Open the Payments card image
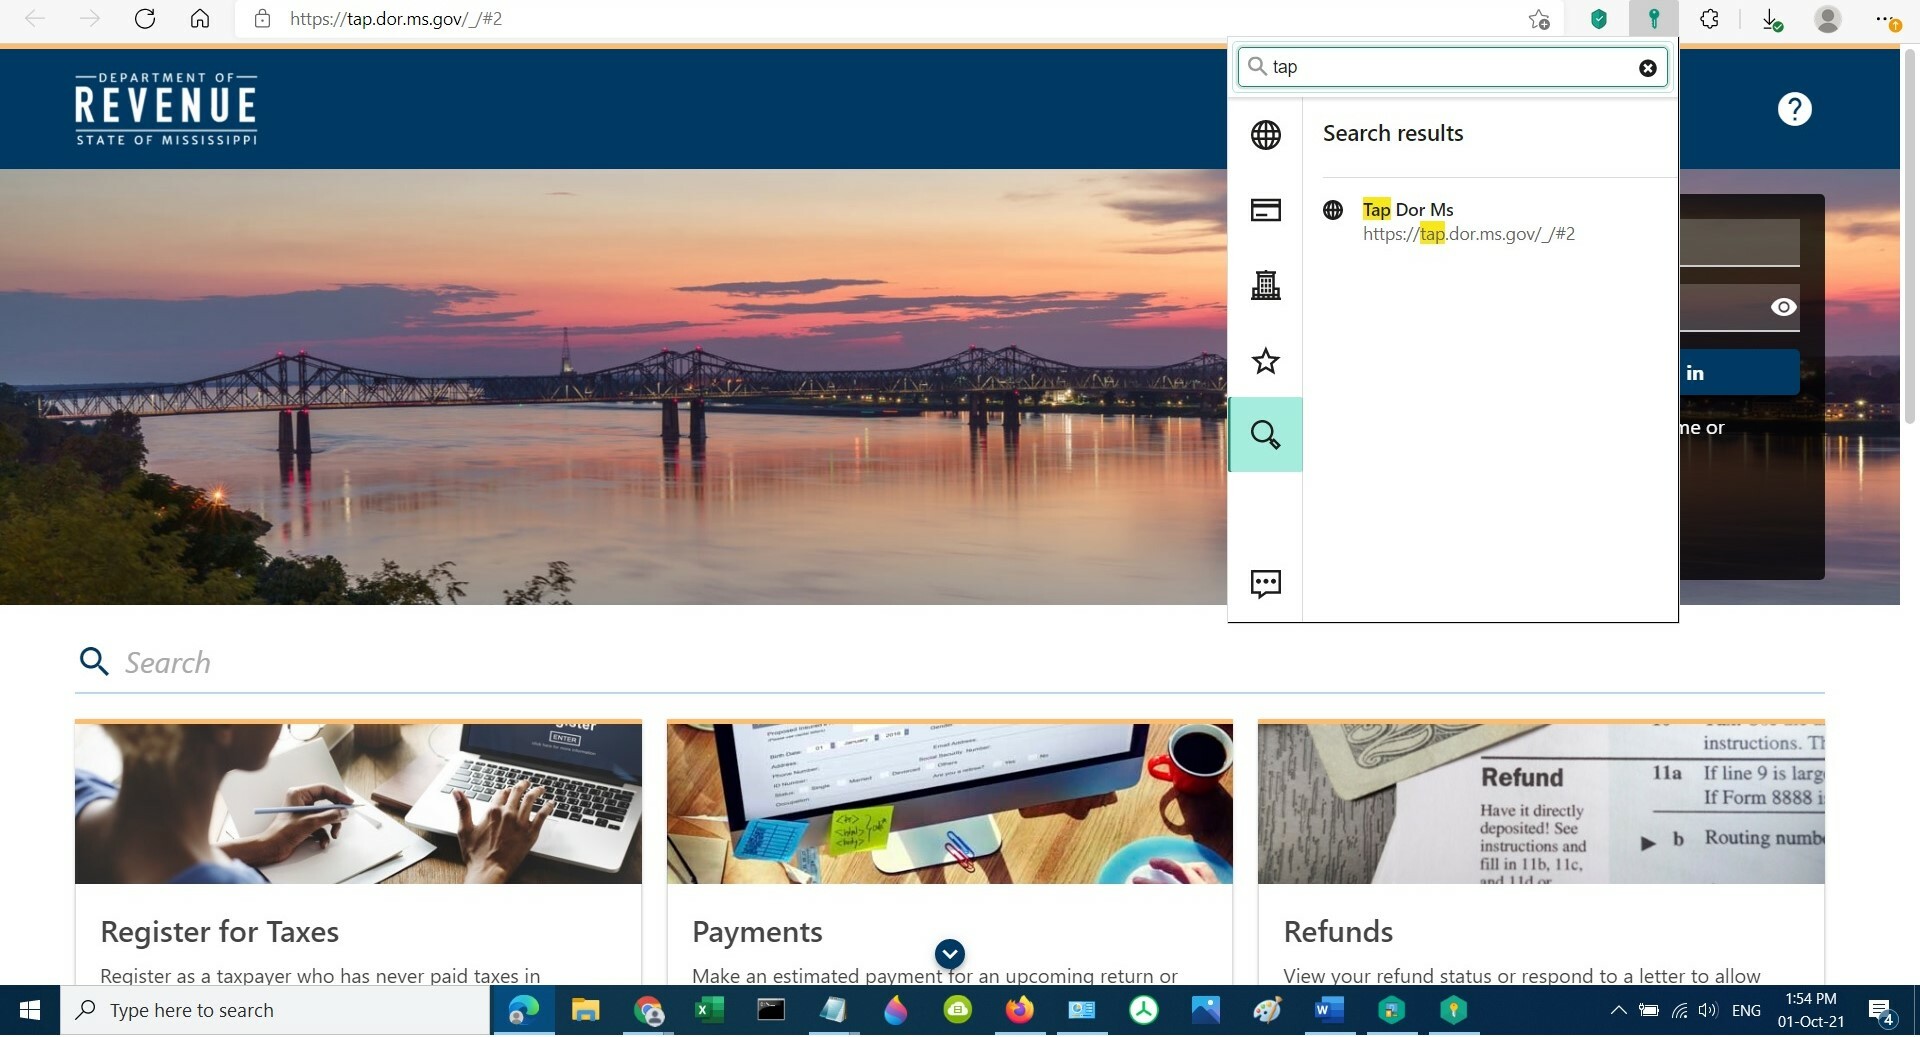Image resolution: width=1920 pixels, height=1037 pixels. pyautogui.click(x=950, y=803)
